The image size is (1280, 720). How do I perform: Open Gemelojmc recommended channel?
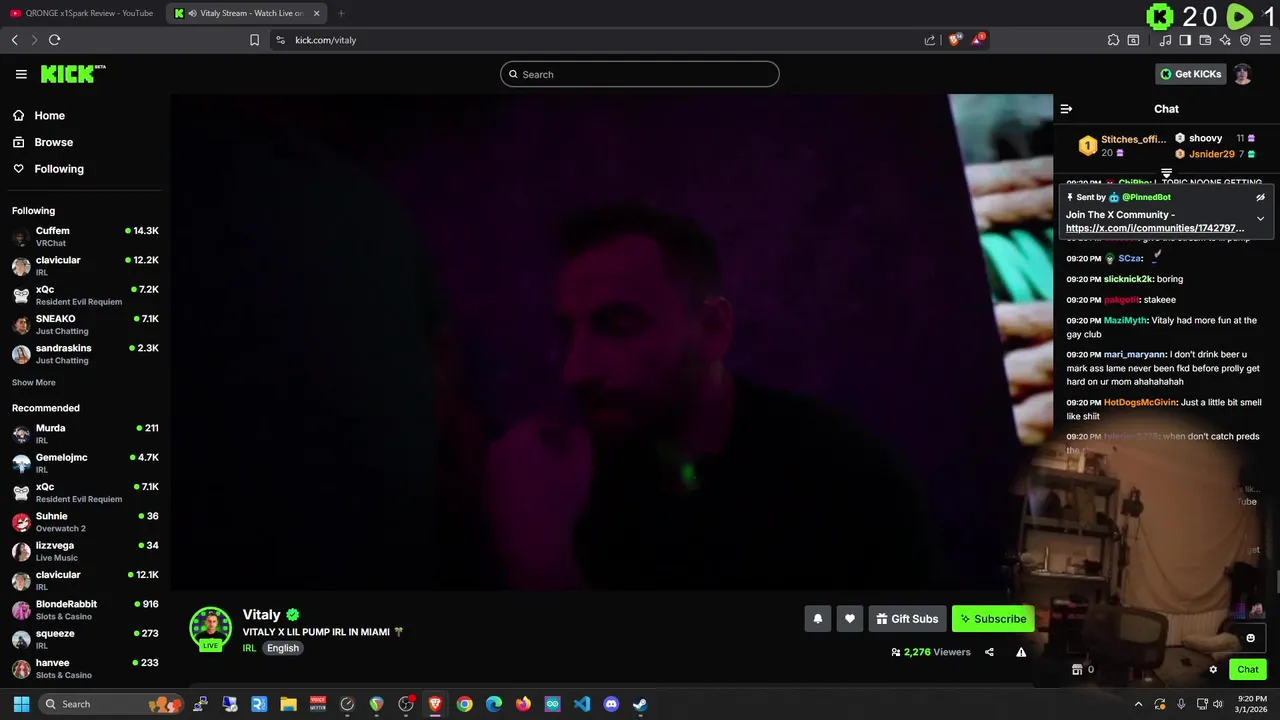(84, 463)
